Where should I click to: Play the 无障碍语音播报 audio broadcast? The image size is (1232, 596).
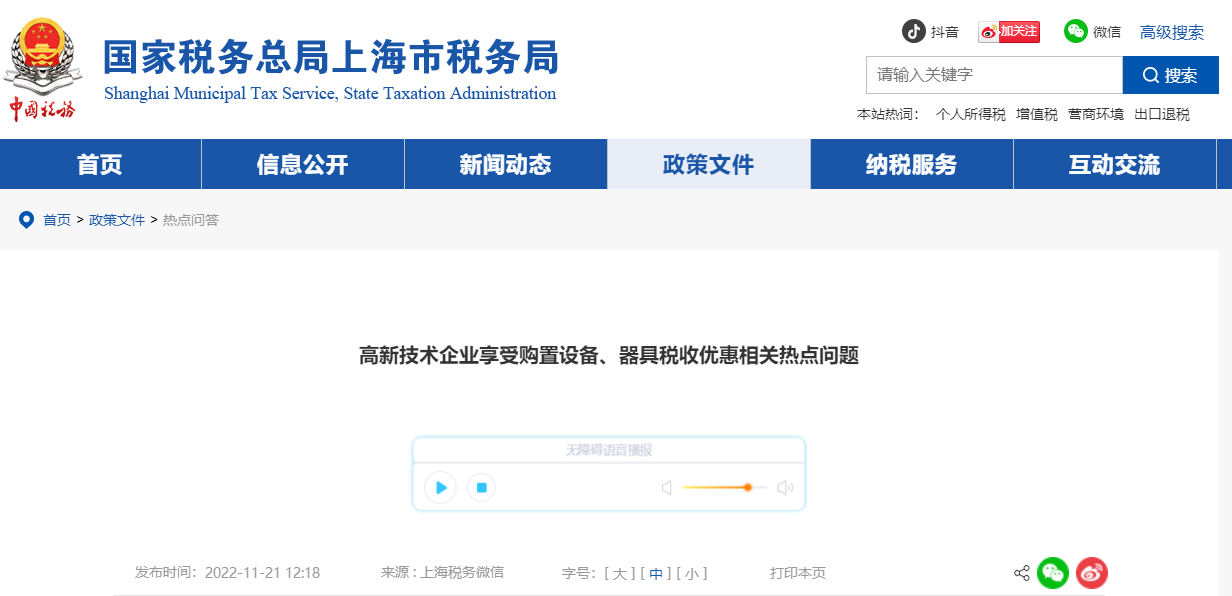[440, 487]
